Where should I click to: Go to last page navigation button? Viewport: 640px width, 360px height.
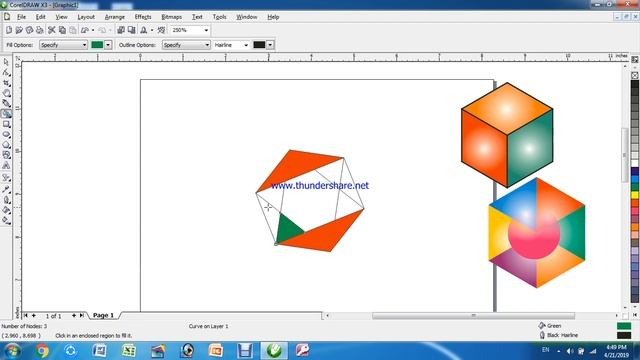pos(82,316)
